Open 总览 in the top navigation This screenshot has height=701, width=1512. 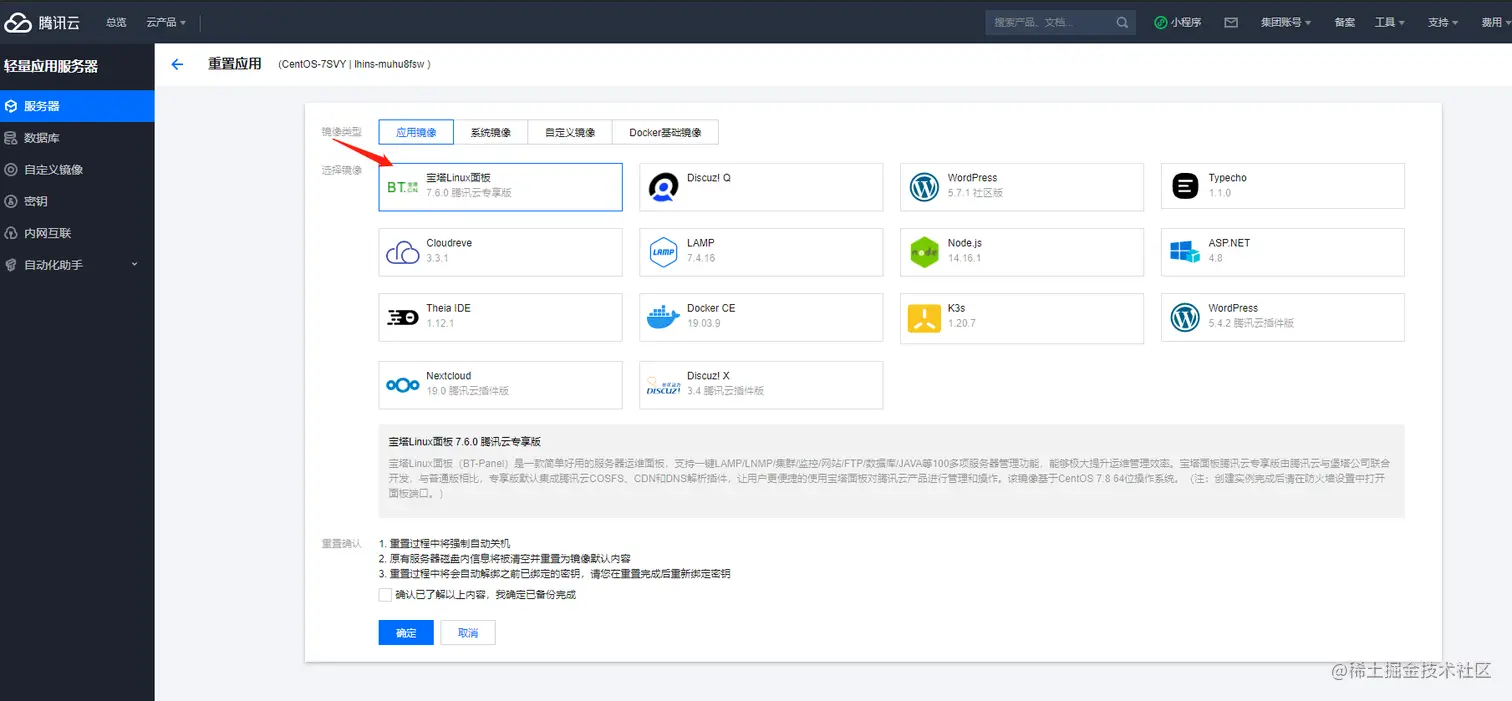pos(116,22)
